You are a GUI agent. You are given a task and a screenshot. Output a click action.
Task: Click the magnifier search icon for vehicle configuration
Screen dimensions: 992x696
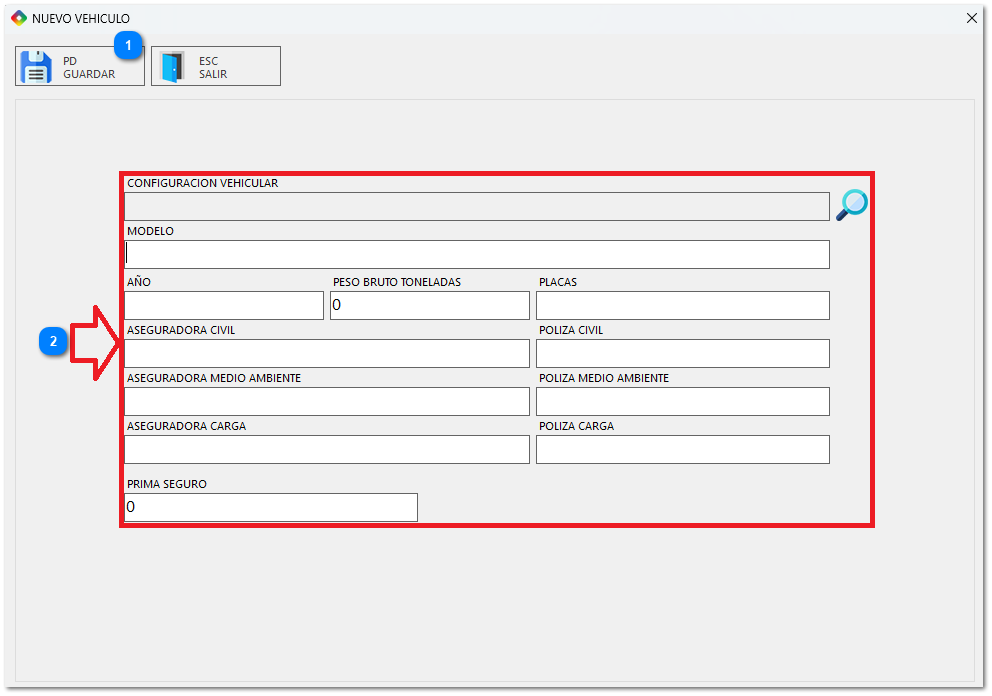pos(851,205)
